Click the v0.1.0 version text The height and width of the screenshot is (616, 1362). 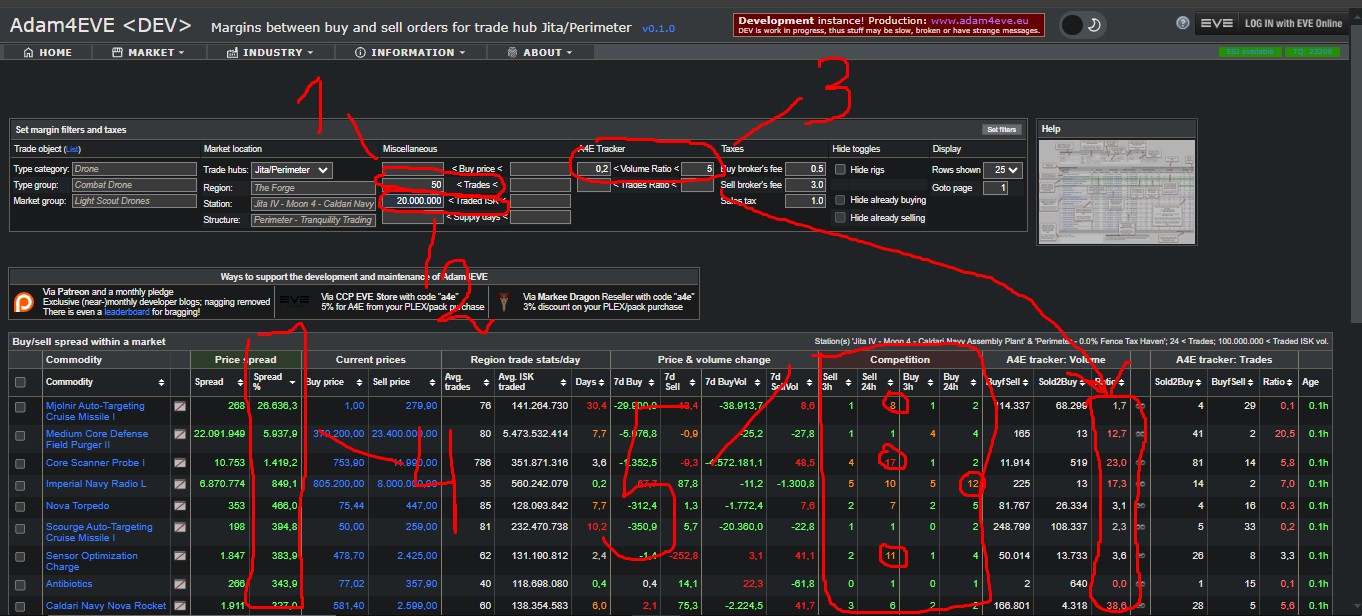tap(657, 29)
